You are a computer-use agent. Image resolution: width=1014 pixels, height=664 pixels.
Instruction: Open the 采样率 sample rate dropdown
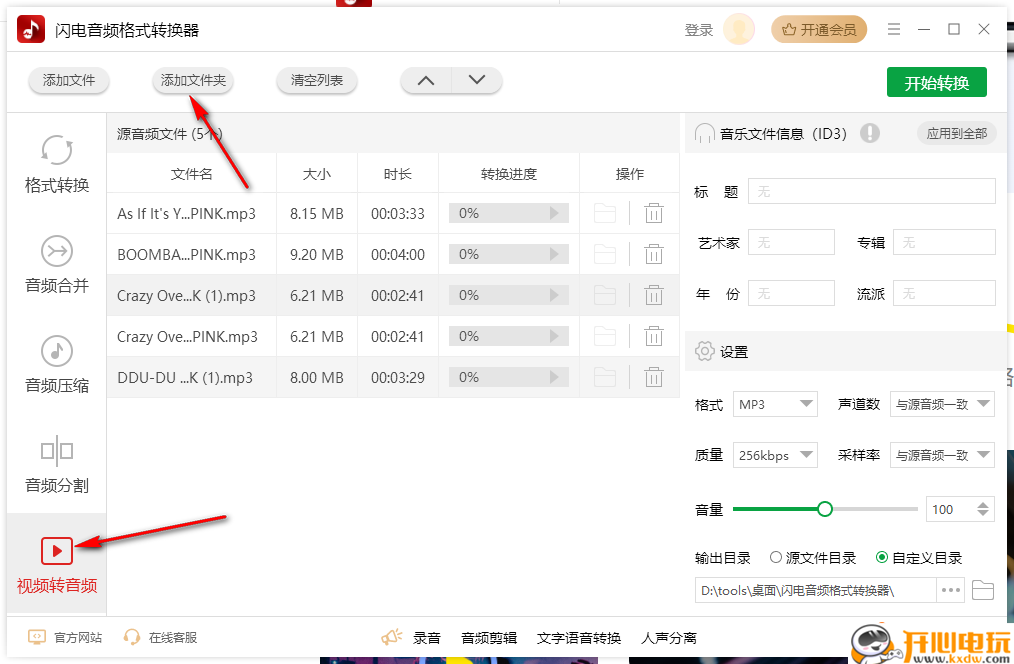coord(942,455)
